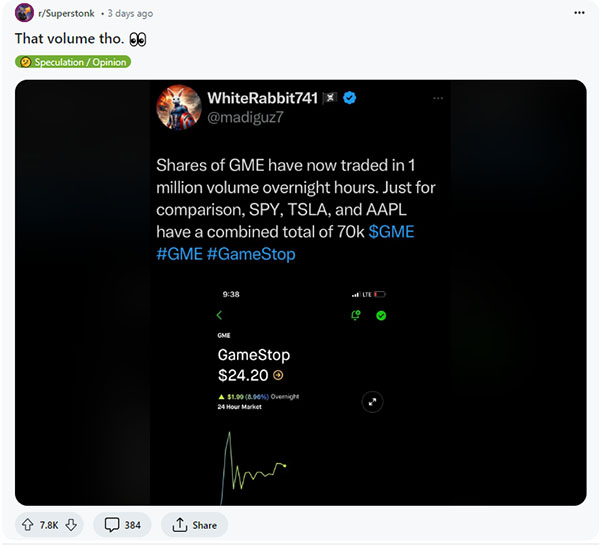This screenshot has height=546, width=600.
Task: Open the tweet's three-dot more menu
Action: click(438, 98)
